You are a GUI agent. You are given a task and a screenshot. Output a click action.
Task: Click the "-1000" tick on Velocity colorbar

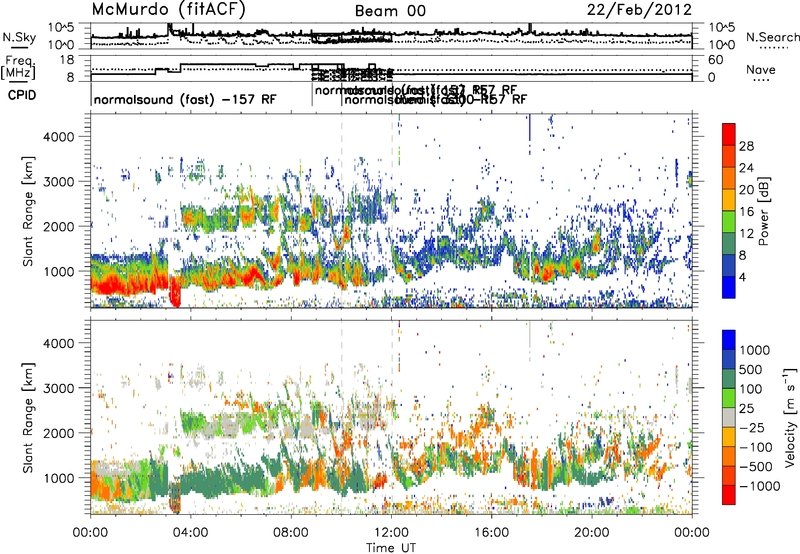click(760, 486)
